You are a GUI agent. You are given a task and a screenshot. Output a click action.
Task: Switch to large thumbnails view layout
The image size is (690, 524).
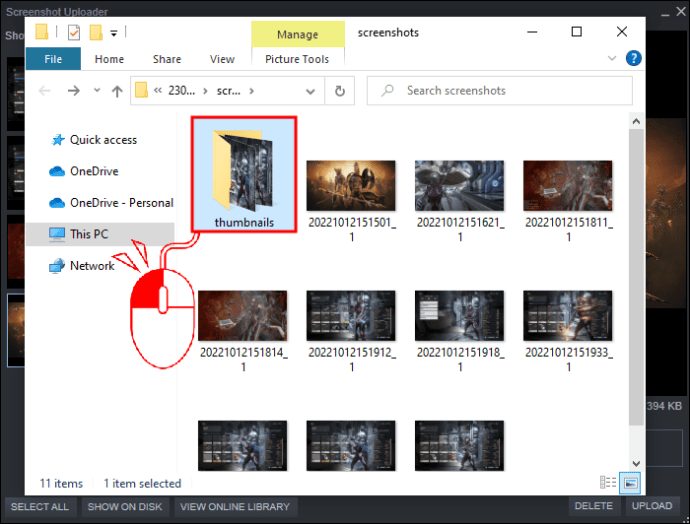pos(630,483)
